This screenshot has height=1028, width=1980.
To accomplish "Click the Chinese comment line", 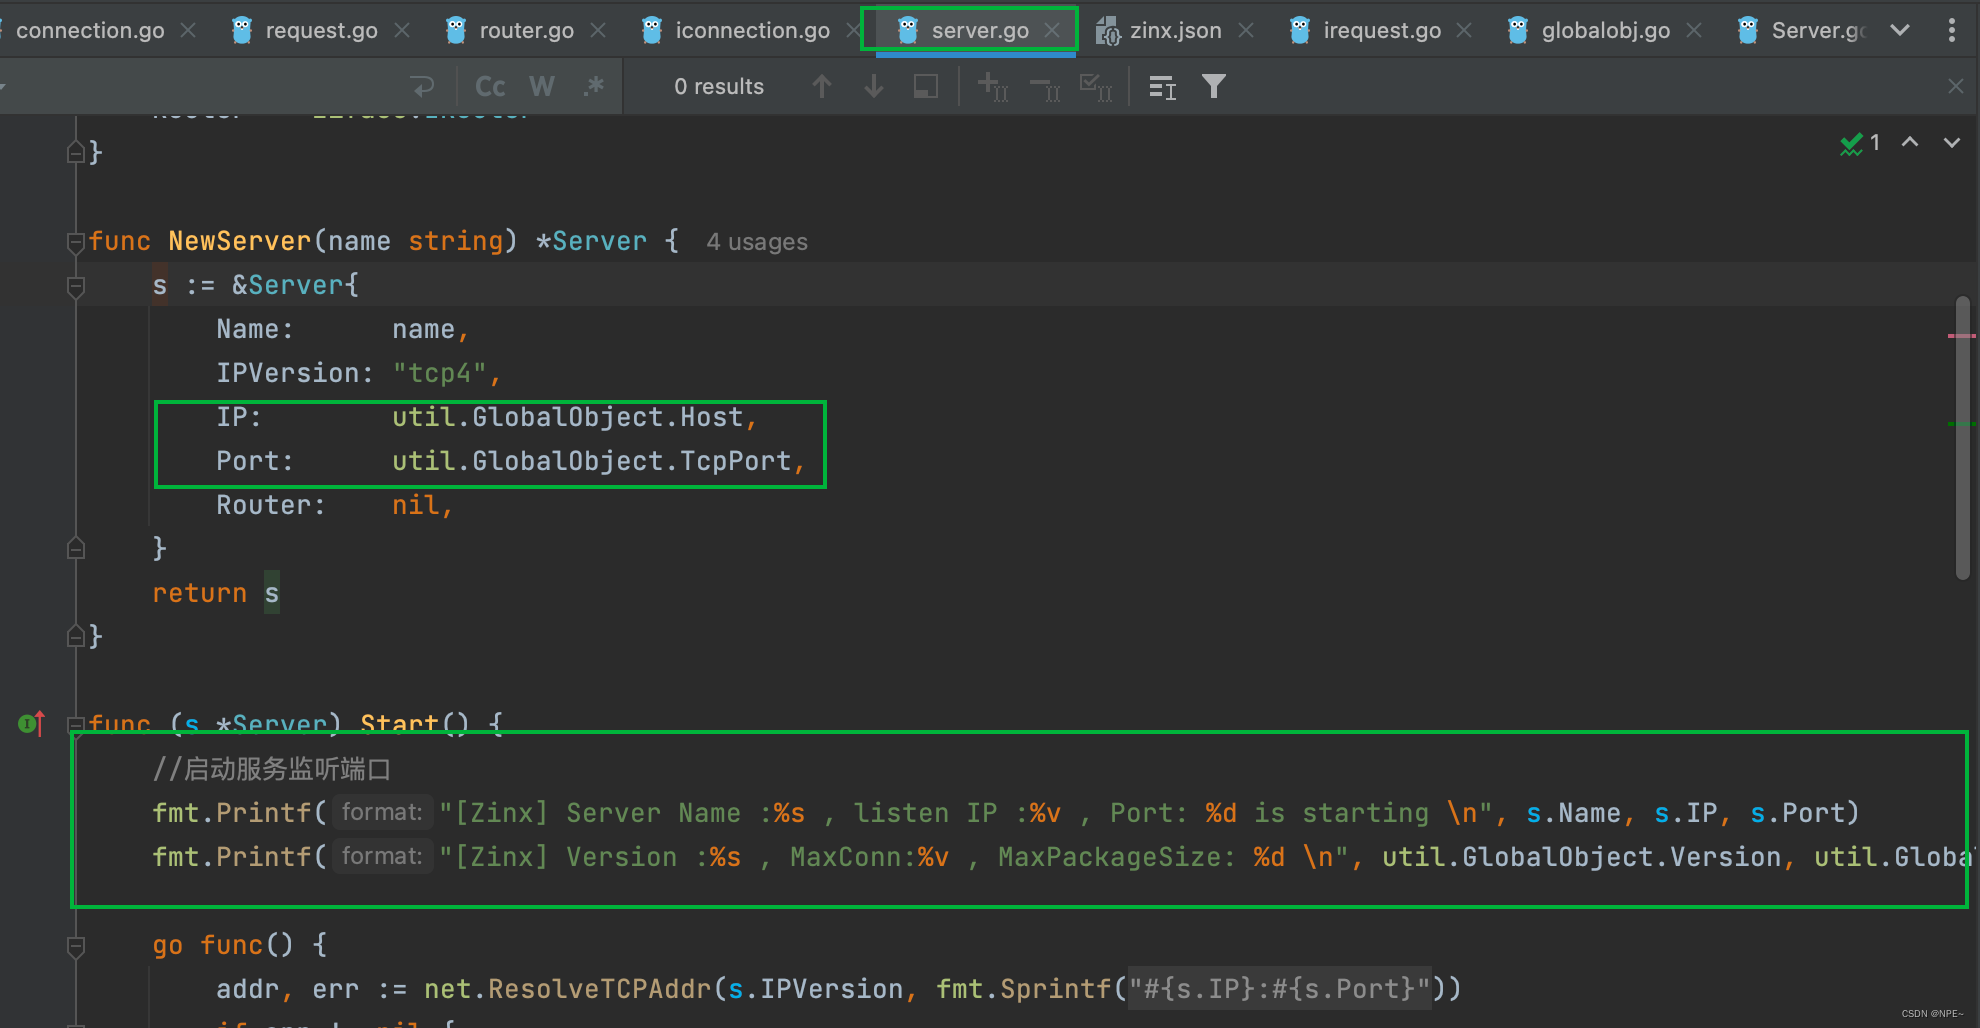I will 271,769.
